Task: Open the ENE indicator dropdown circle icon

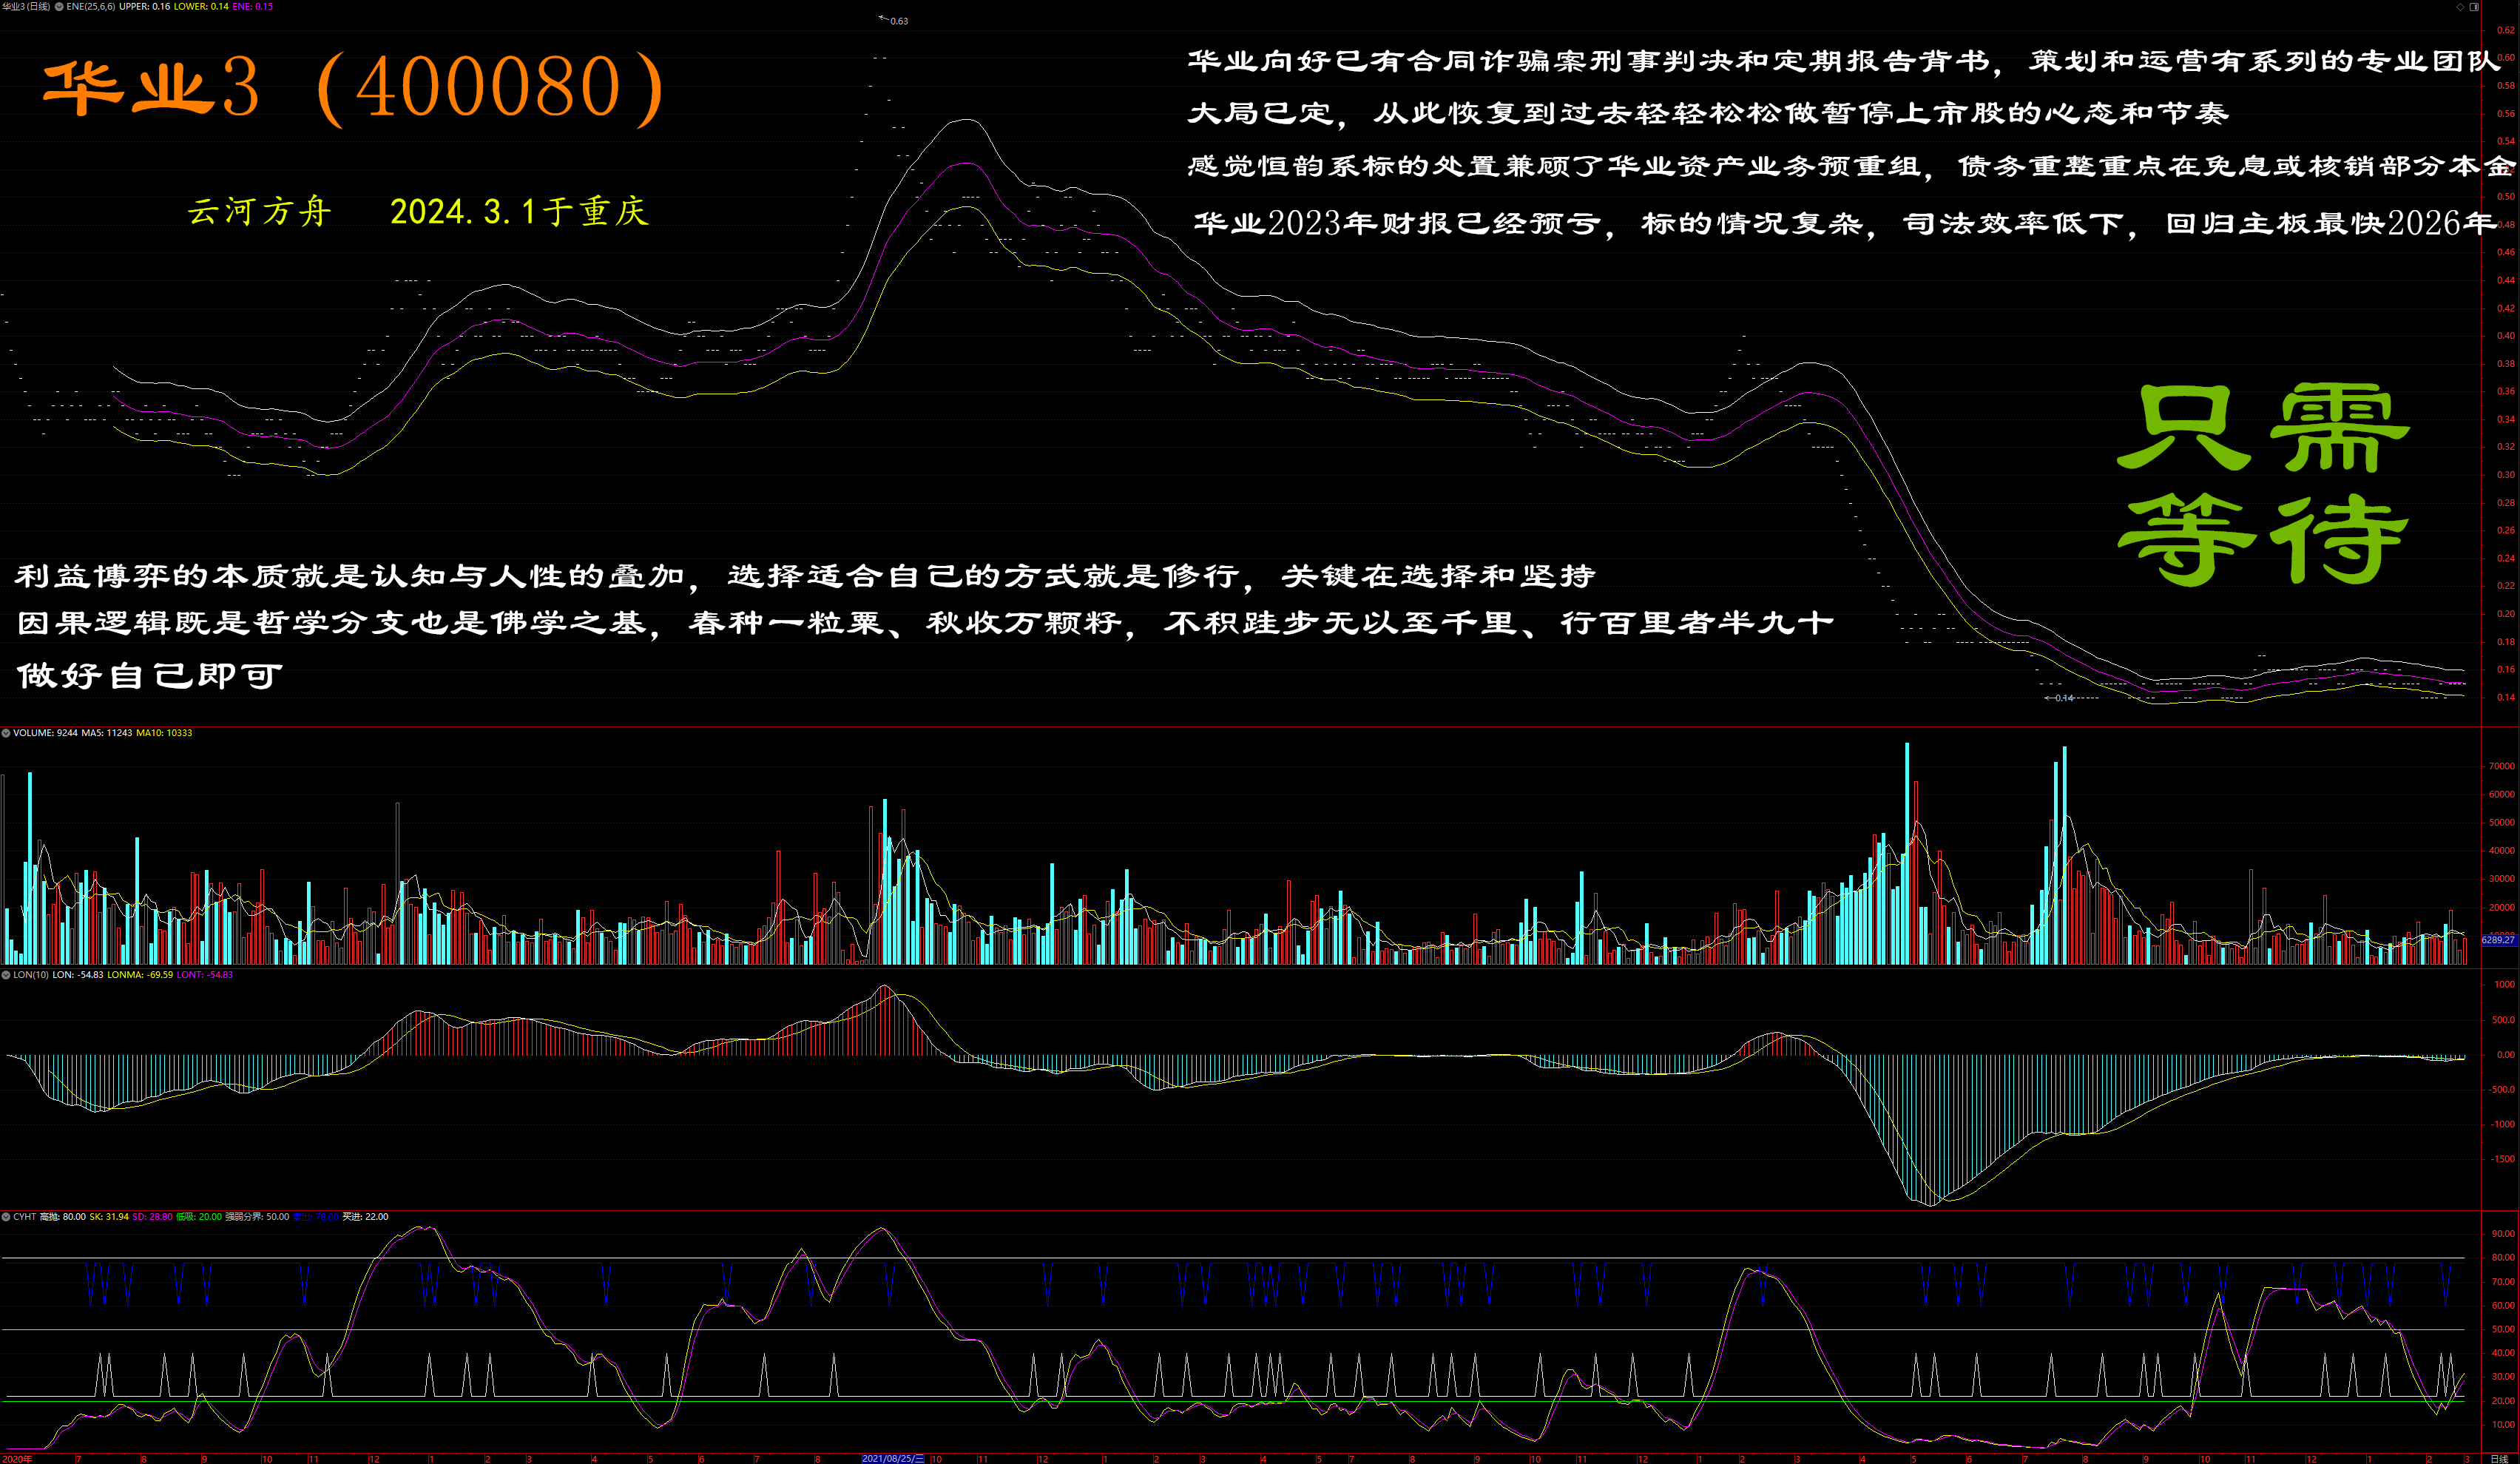Action: [x=59, y=6]
